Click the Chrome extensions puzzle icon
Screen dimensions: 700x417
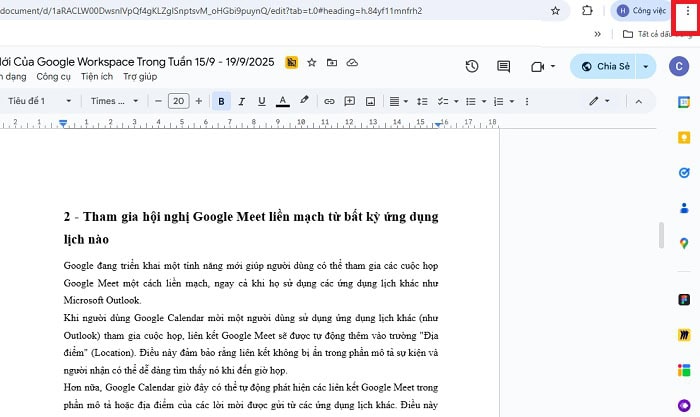click(587, 11)
